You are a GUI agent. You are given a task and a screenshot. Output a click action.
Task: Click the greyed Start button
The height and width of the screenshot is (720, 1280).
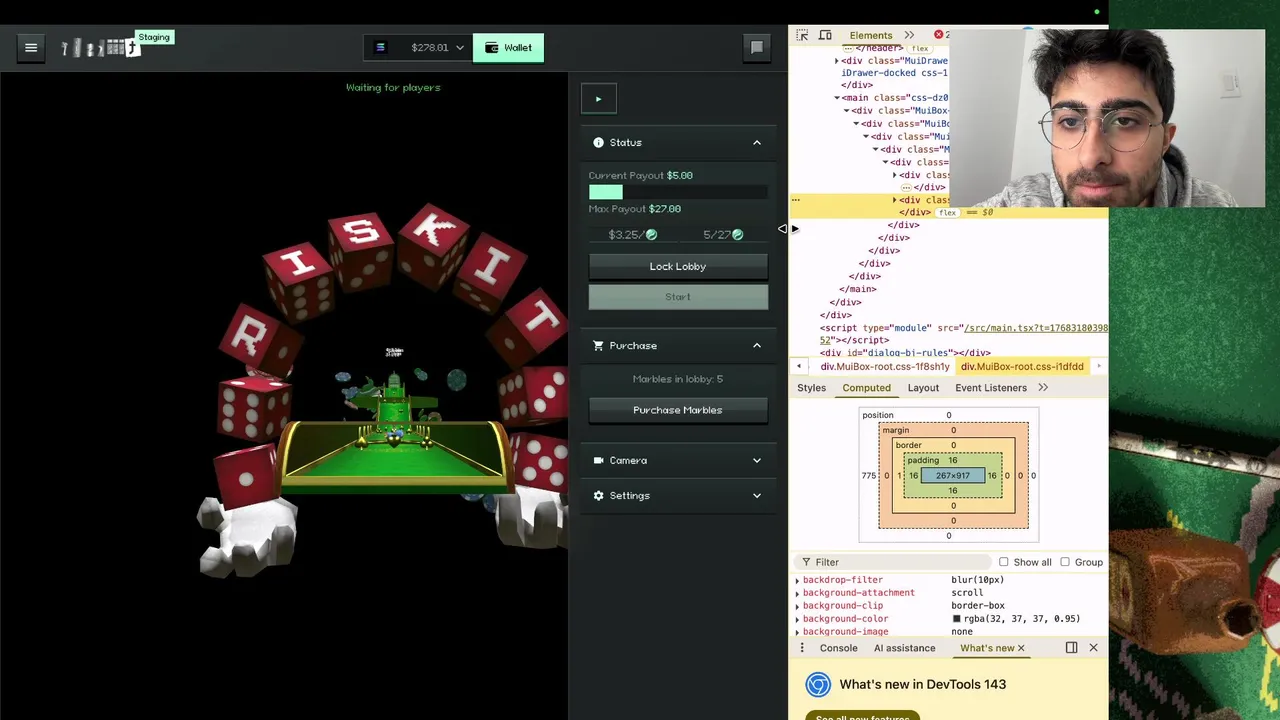click(x=678, y=297)
